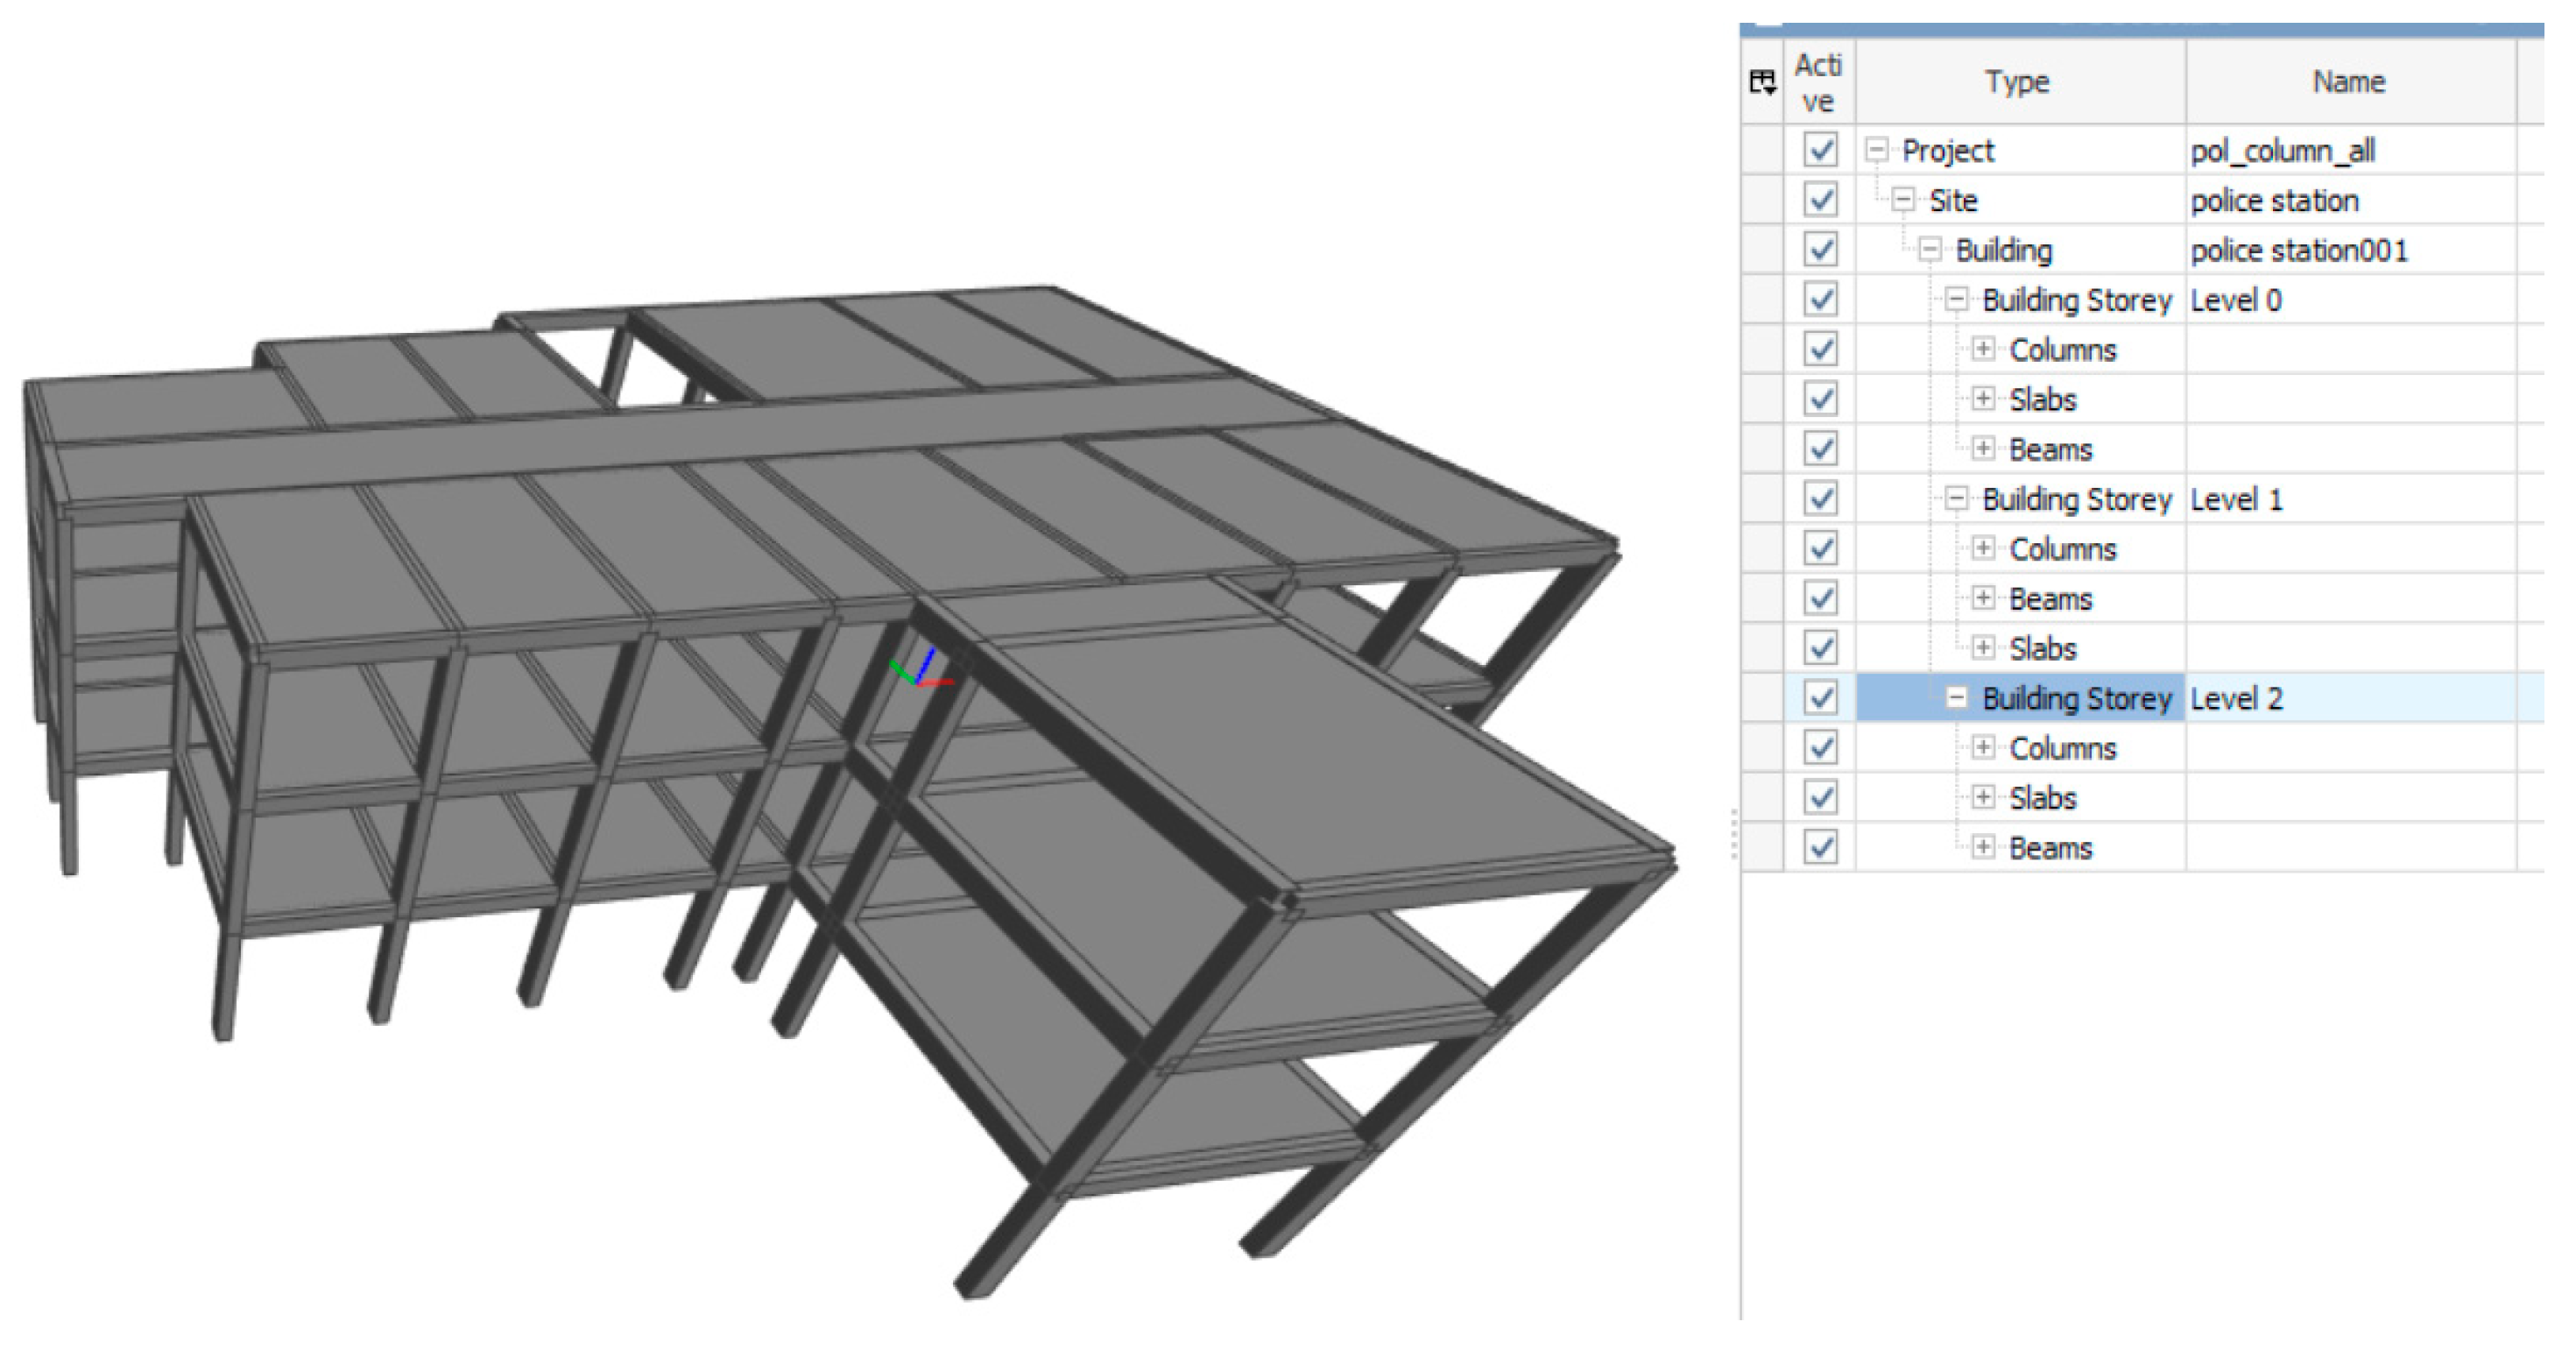Select the pol_column_all project name cell
This screenshot has height=1350, width=2576.
2283,151
